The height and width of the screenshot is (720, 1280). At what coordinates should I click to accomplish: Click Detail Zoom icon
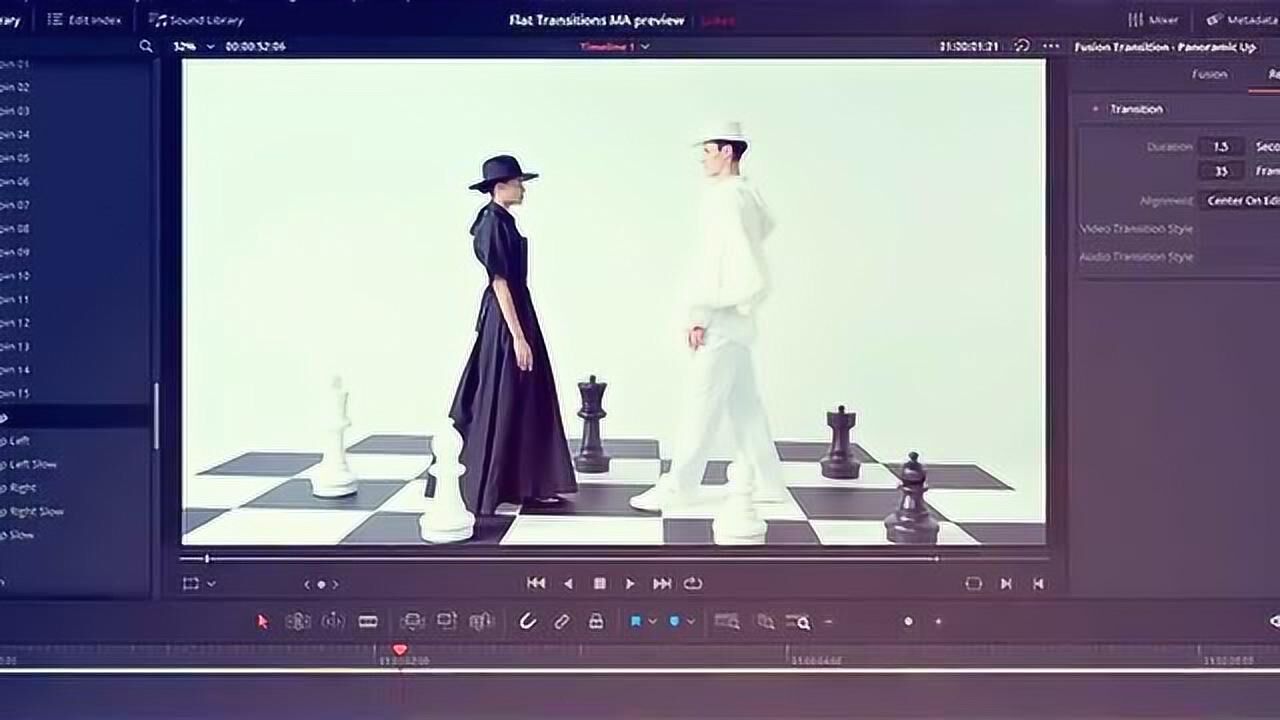click(765, 621)
